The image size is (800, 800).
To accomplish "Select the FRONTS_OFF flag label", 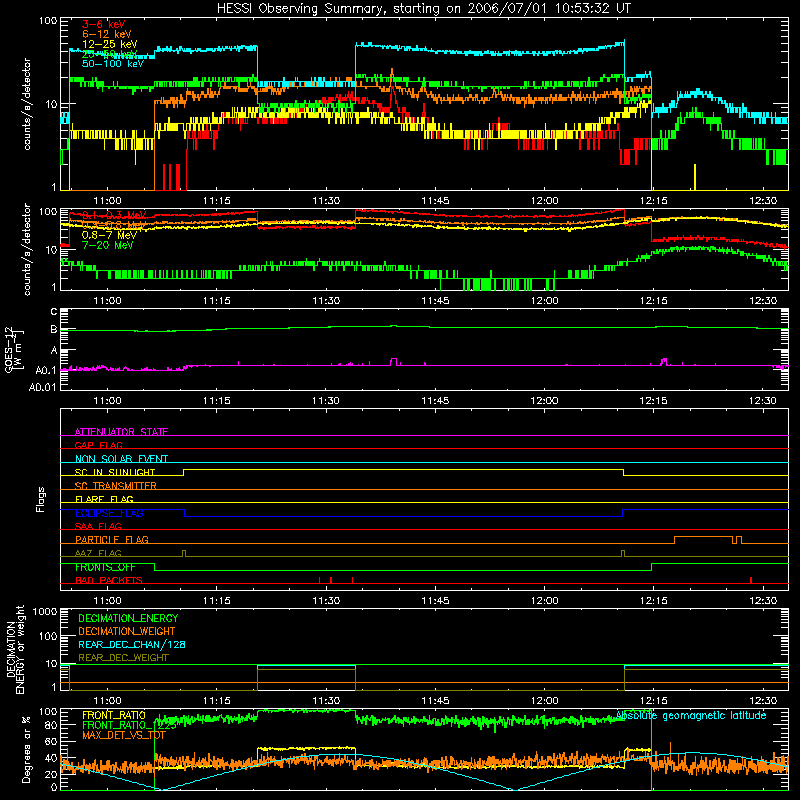I will tap(105, 567).
